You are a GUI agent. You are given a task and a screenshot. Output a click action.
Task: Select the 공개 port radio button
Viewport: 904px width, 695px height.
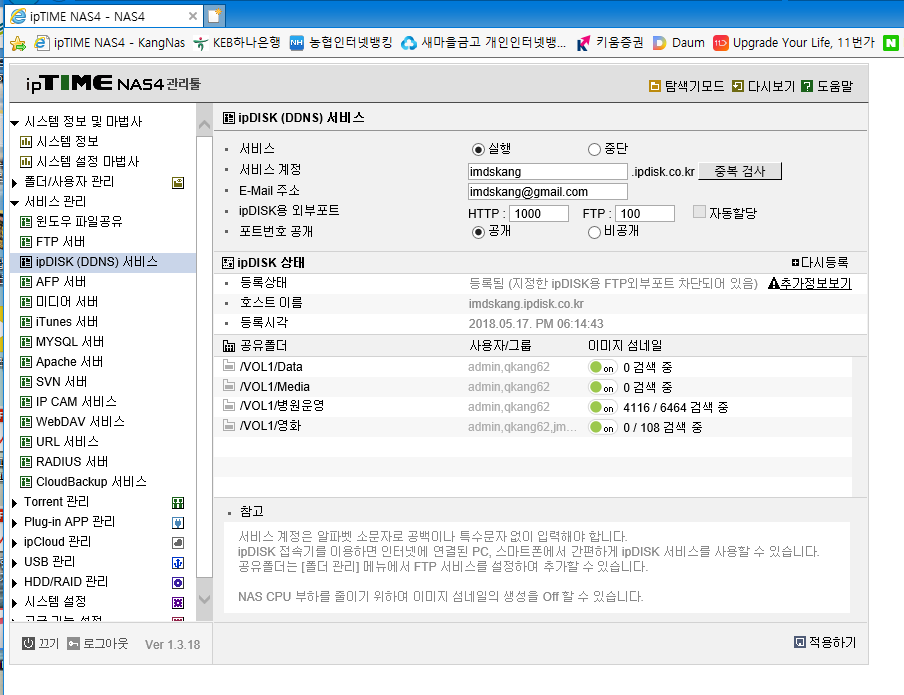pyautogui.click(x=478, y=232)
